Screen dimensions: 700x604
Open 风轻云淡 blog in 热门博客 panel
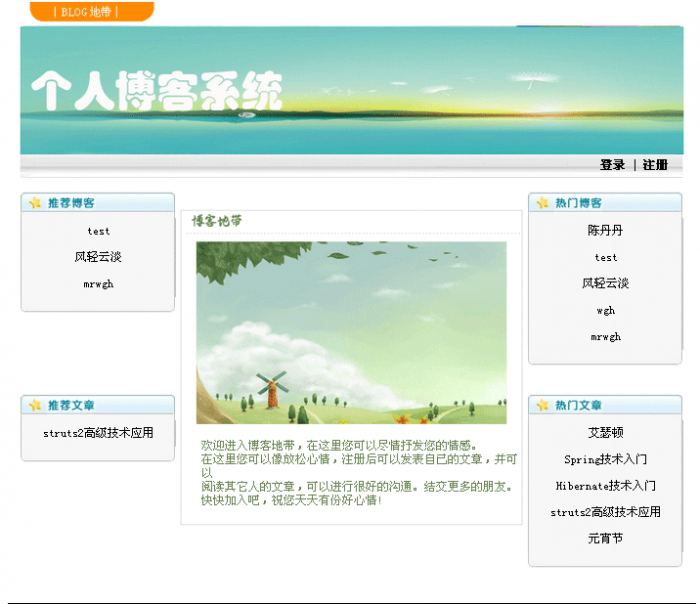point(605,283)
